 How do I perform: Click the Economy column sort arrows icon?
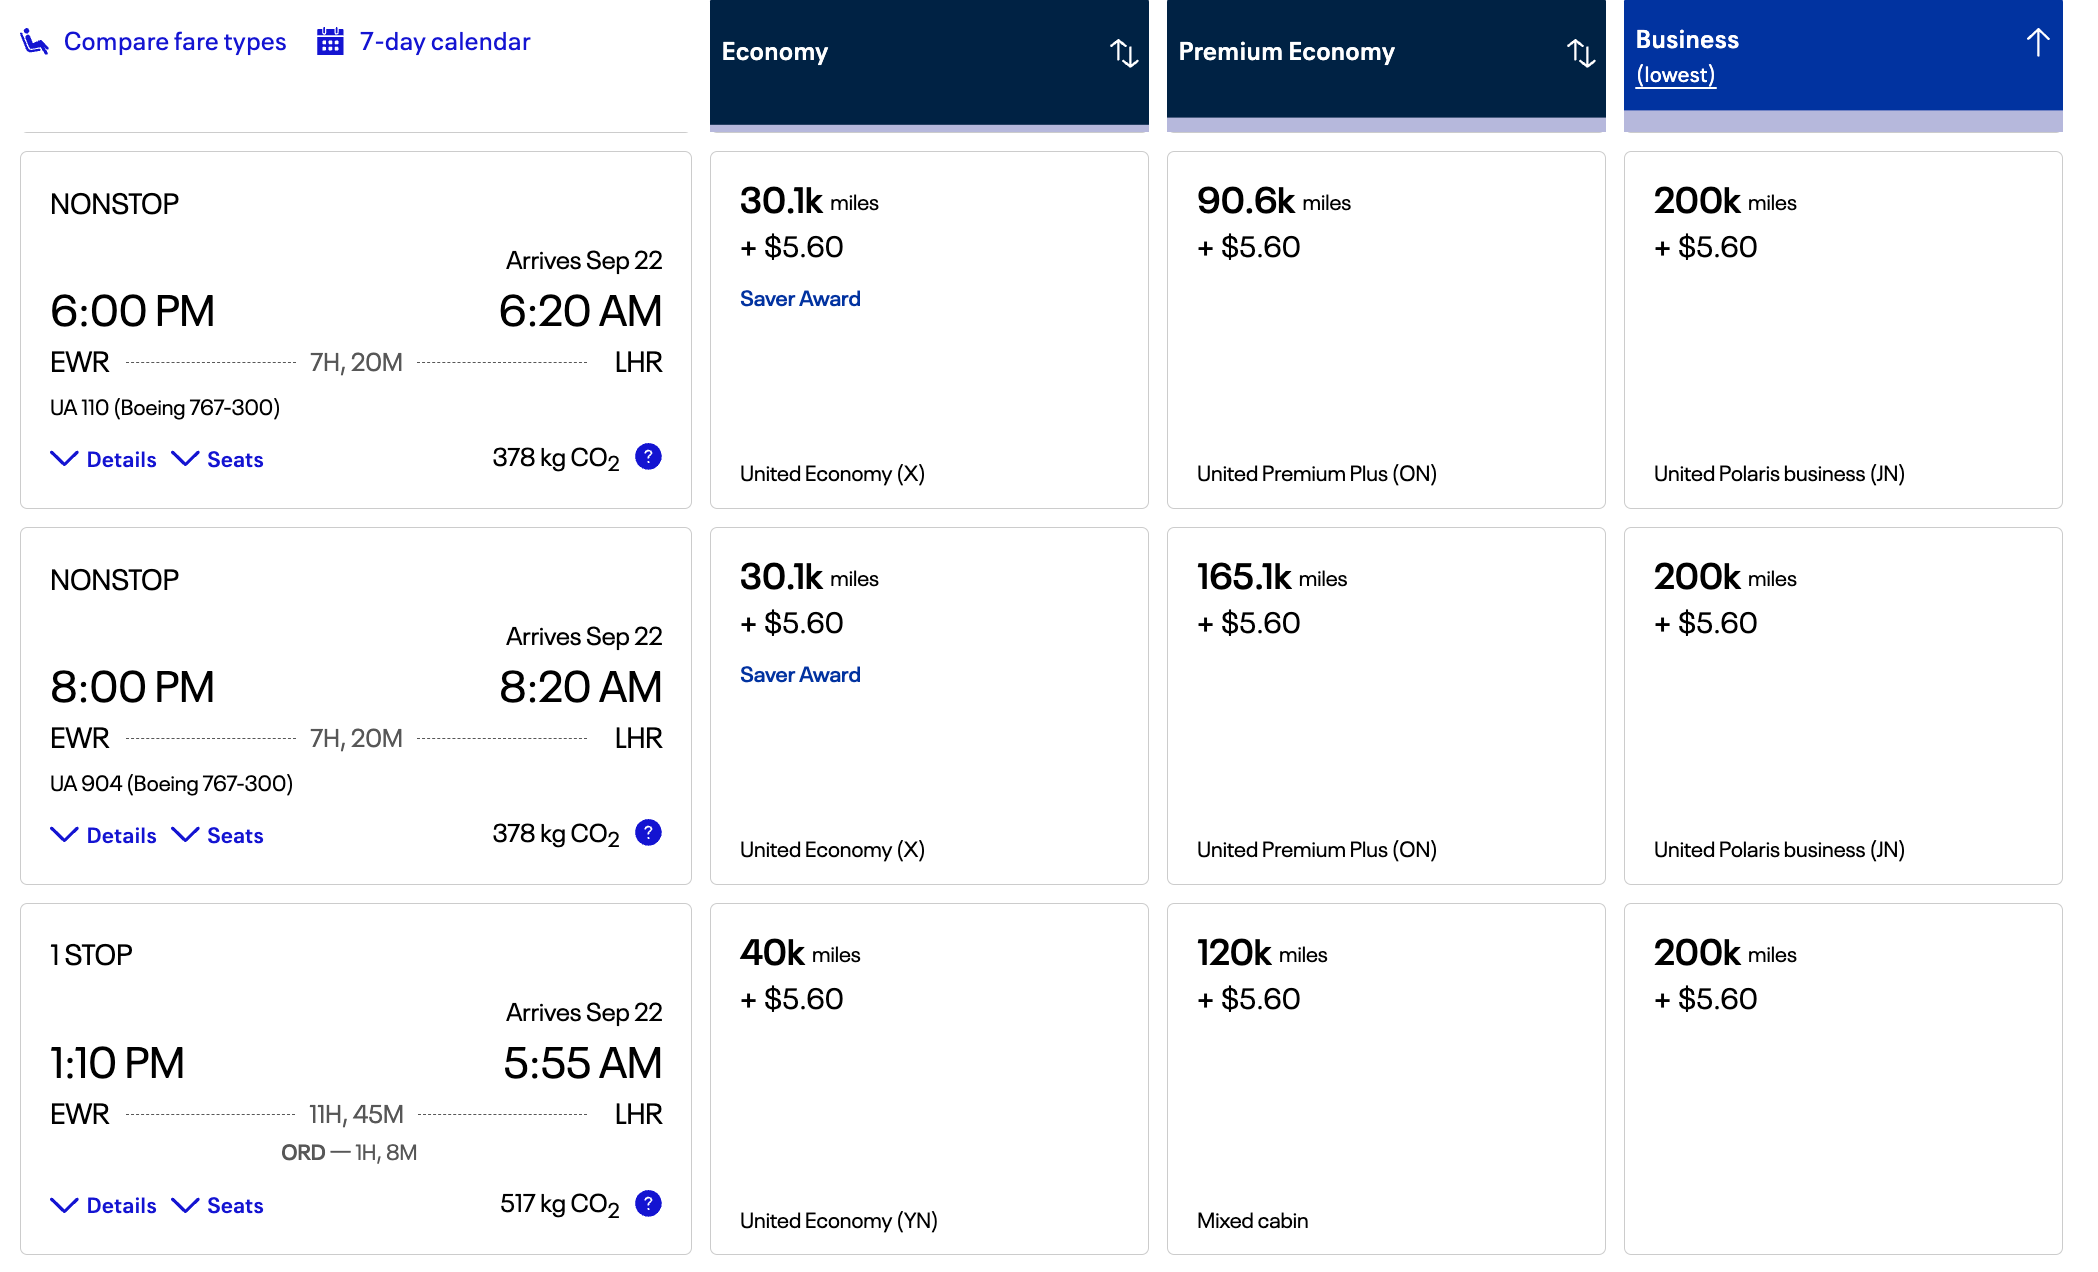click(1124, 53)
